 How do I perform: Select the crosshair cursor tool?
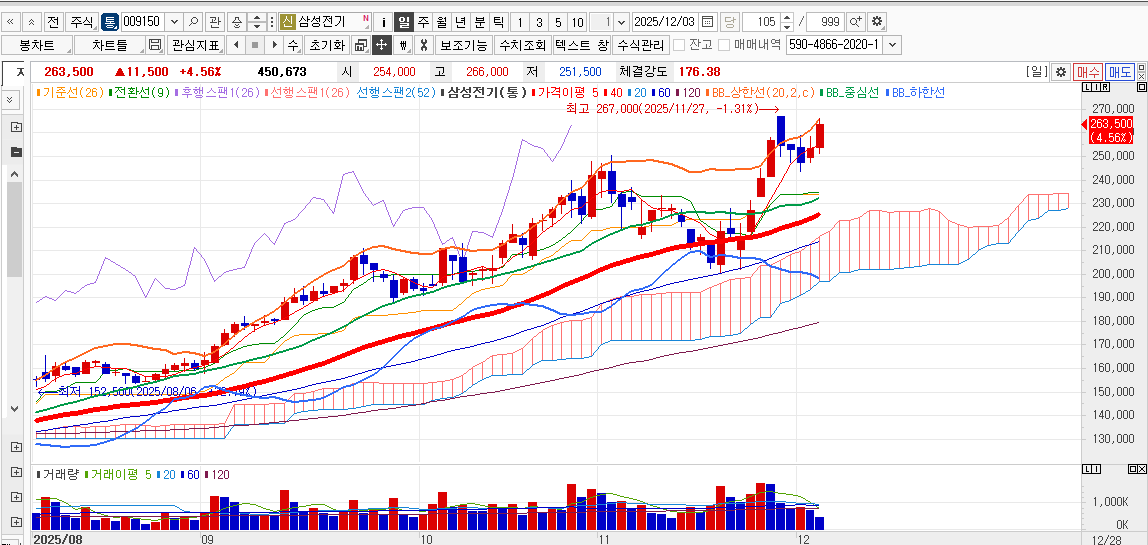(381, 45)
